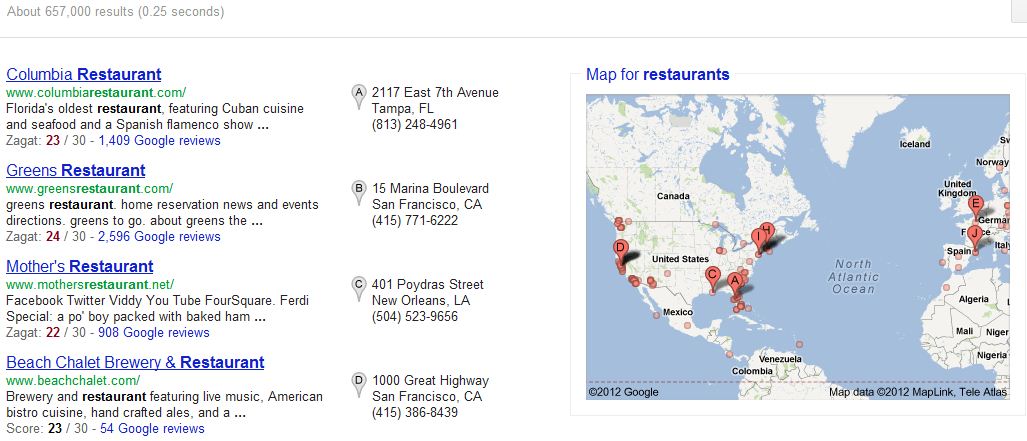Open the Greens Restaurant result title
This screenshot has width=1027, height=441.
click(x=75, y=170)
